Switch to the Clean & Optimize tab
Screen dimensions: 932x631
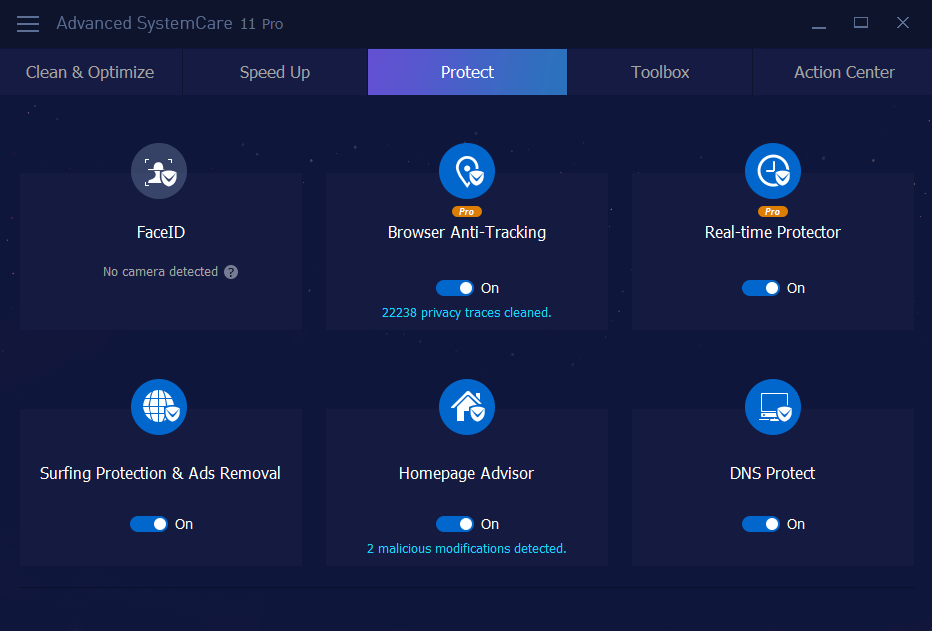pyautogui.click(x=90, y=72)
